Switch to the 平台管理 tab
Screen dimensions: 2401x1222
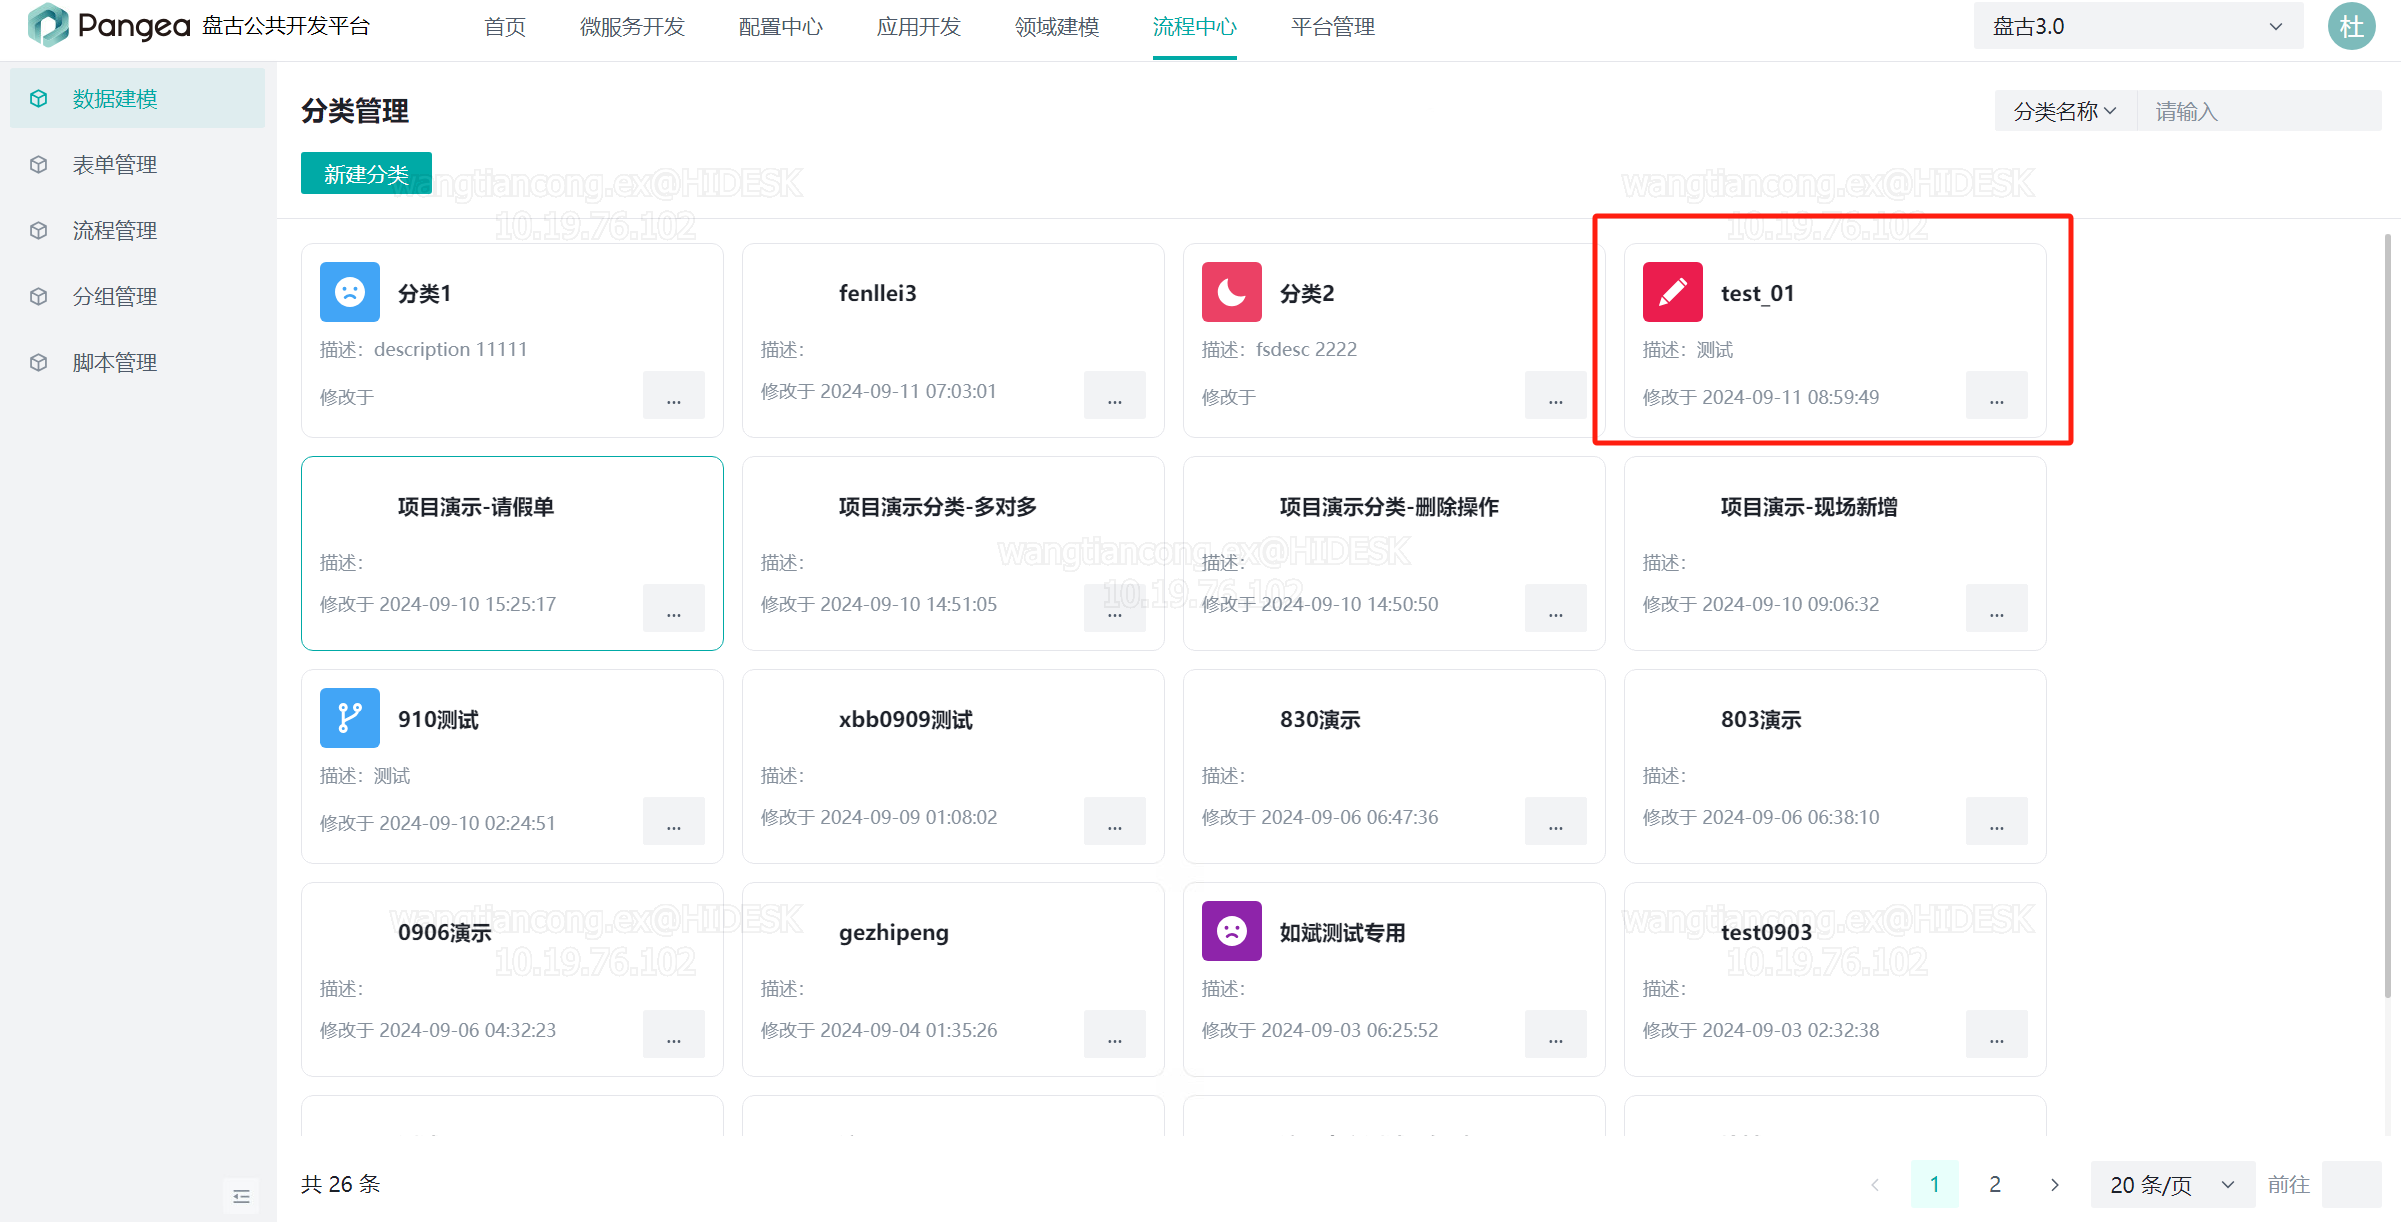click(1333, 27)
